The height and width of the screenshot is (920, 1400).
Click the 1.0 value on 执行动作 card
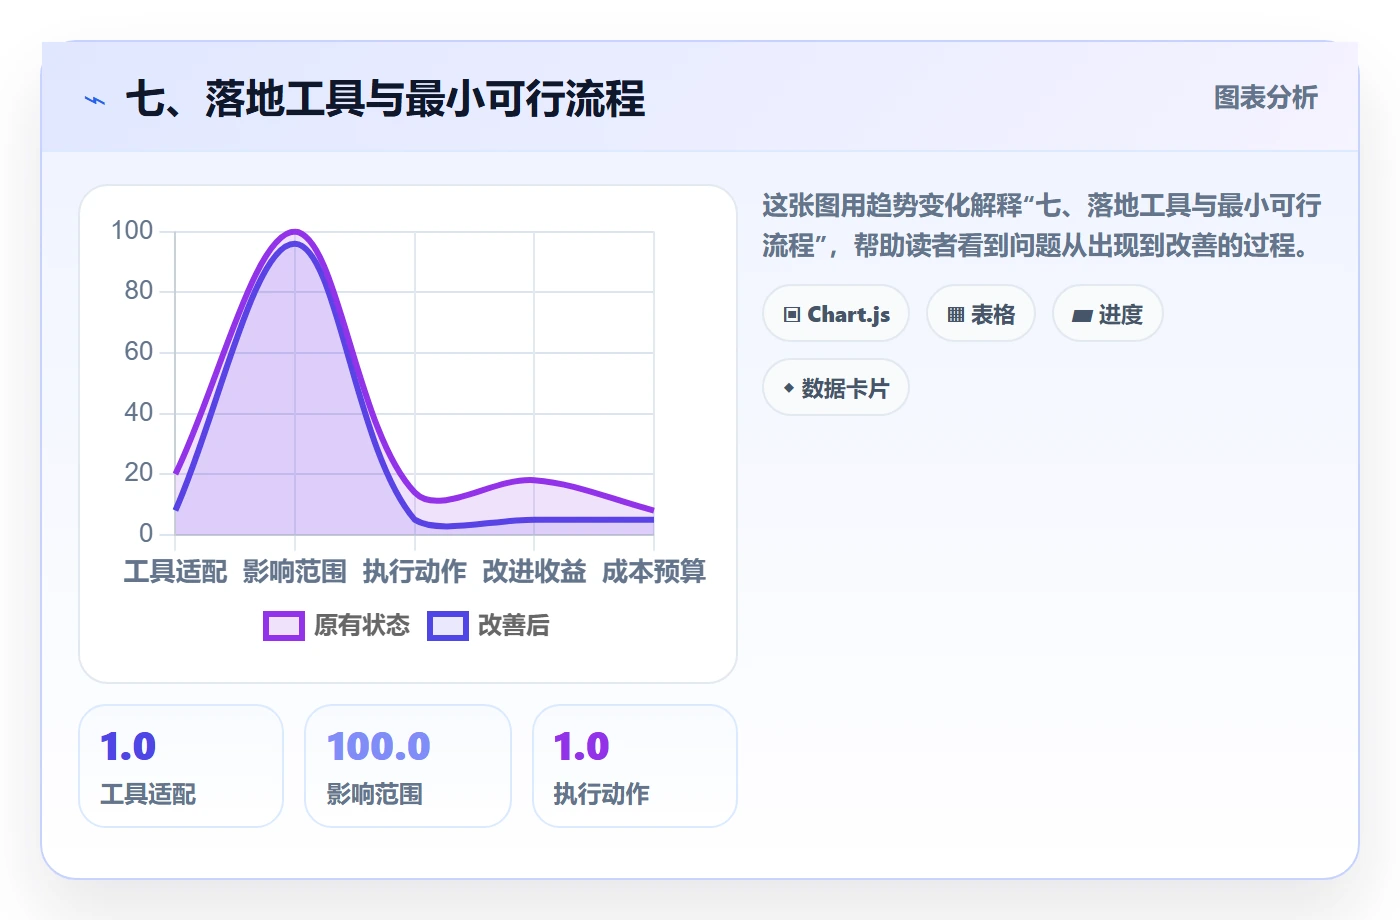582,747
